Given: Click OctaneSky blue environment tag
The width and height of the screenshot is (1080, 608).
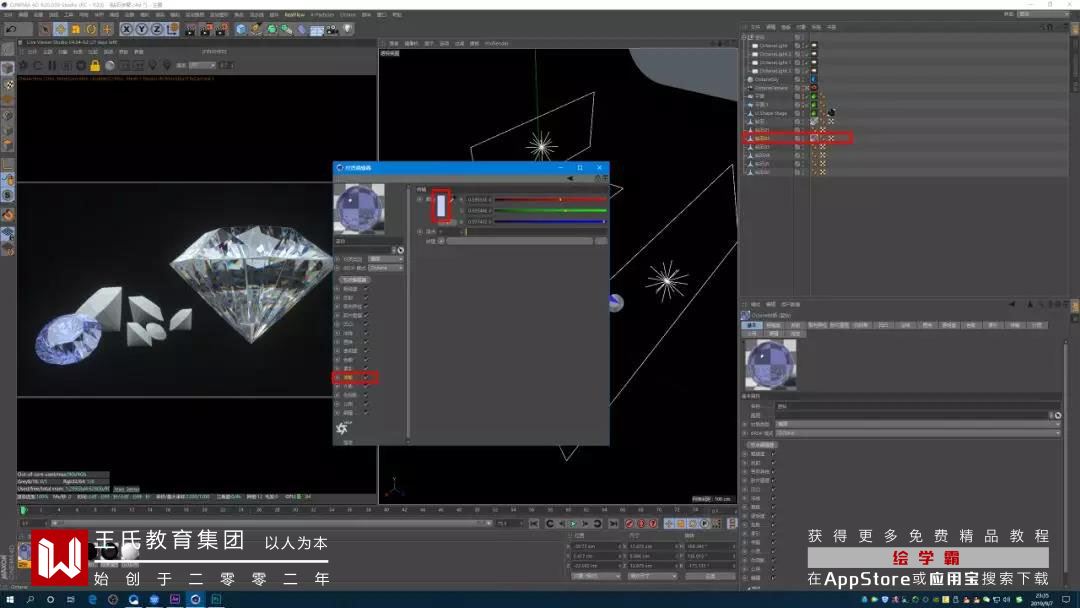Looking at the screenshot, I should (x=813, y=80).
